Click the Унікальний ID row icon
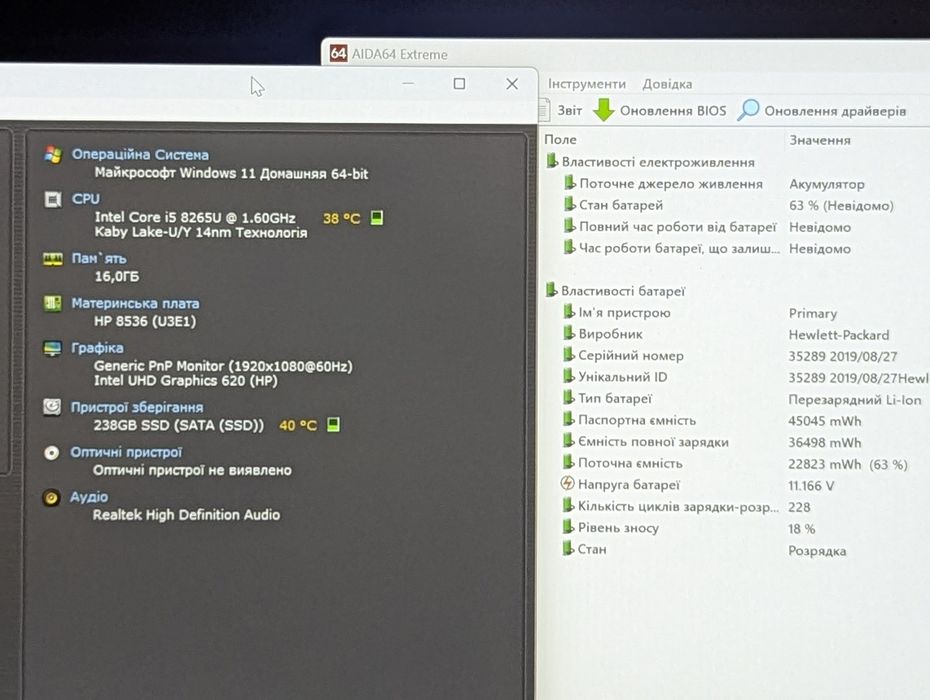 [x=569, y=376]
